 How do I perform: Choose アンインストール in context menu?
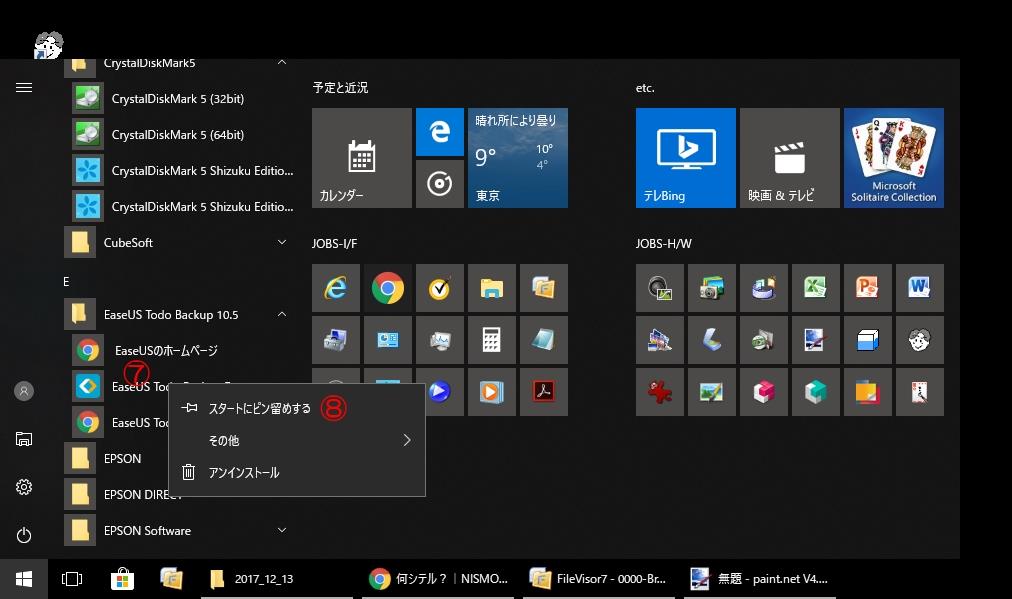pos(297,472)
